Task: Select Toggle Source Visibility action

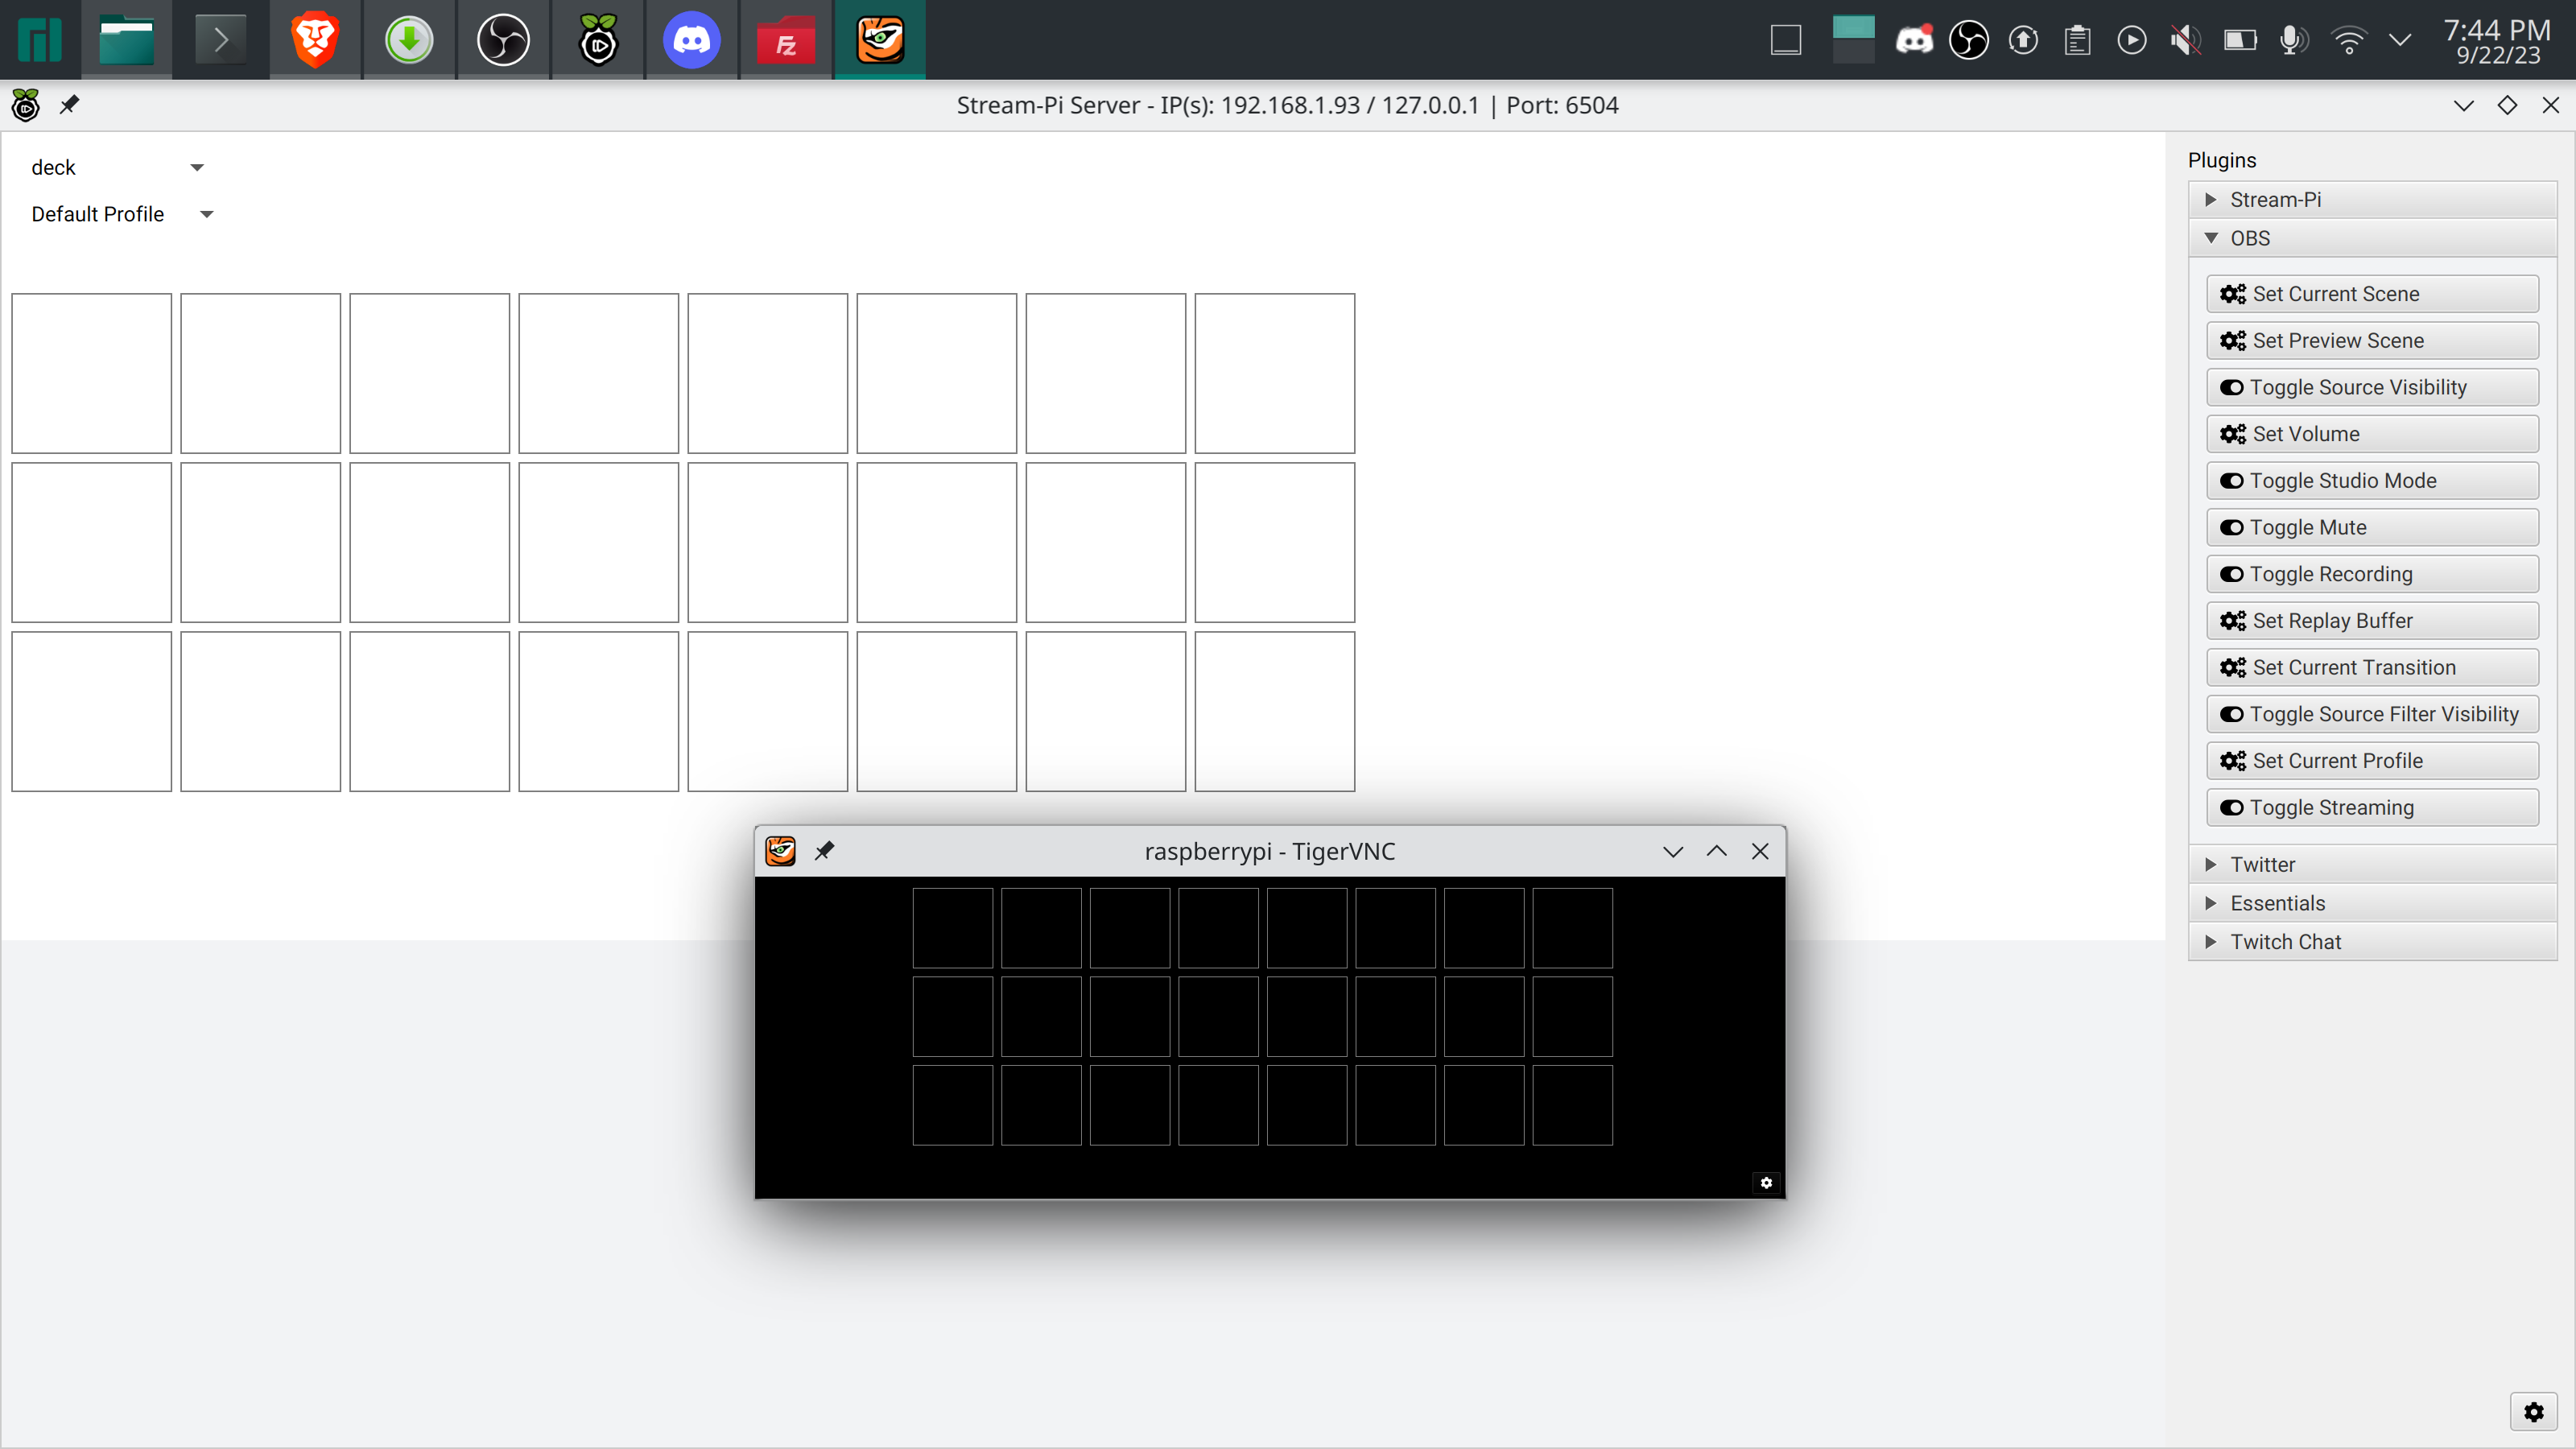Action: coord(2372,387)
